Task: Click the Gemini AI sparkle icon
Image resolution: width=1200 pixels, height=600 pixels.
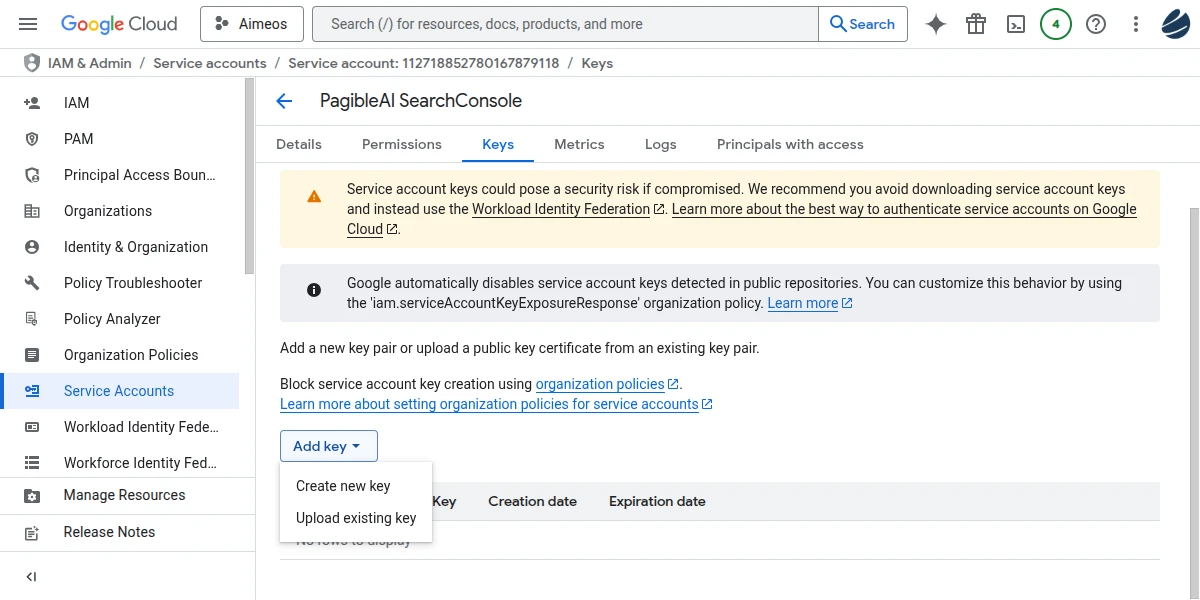Action: tap(936, 24)
